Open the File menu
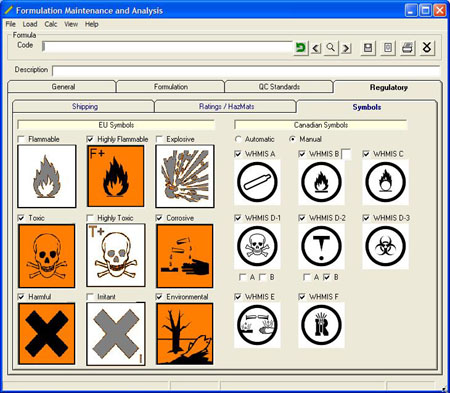450x393 pixels. pyautogui.click(x=11, y=24)
